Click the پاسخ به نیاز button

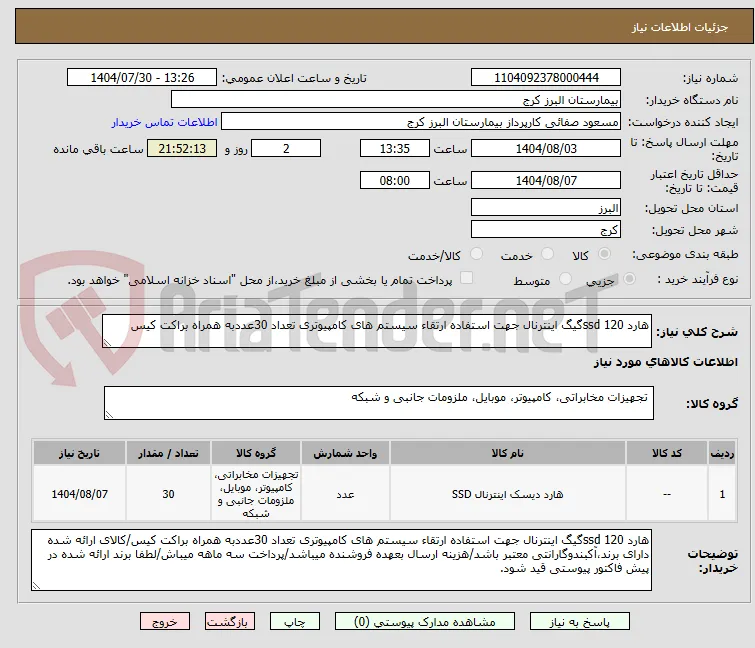pos(580,622)
